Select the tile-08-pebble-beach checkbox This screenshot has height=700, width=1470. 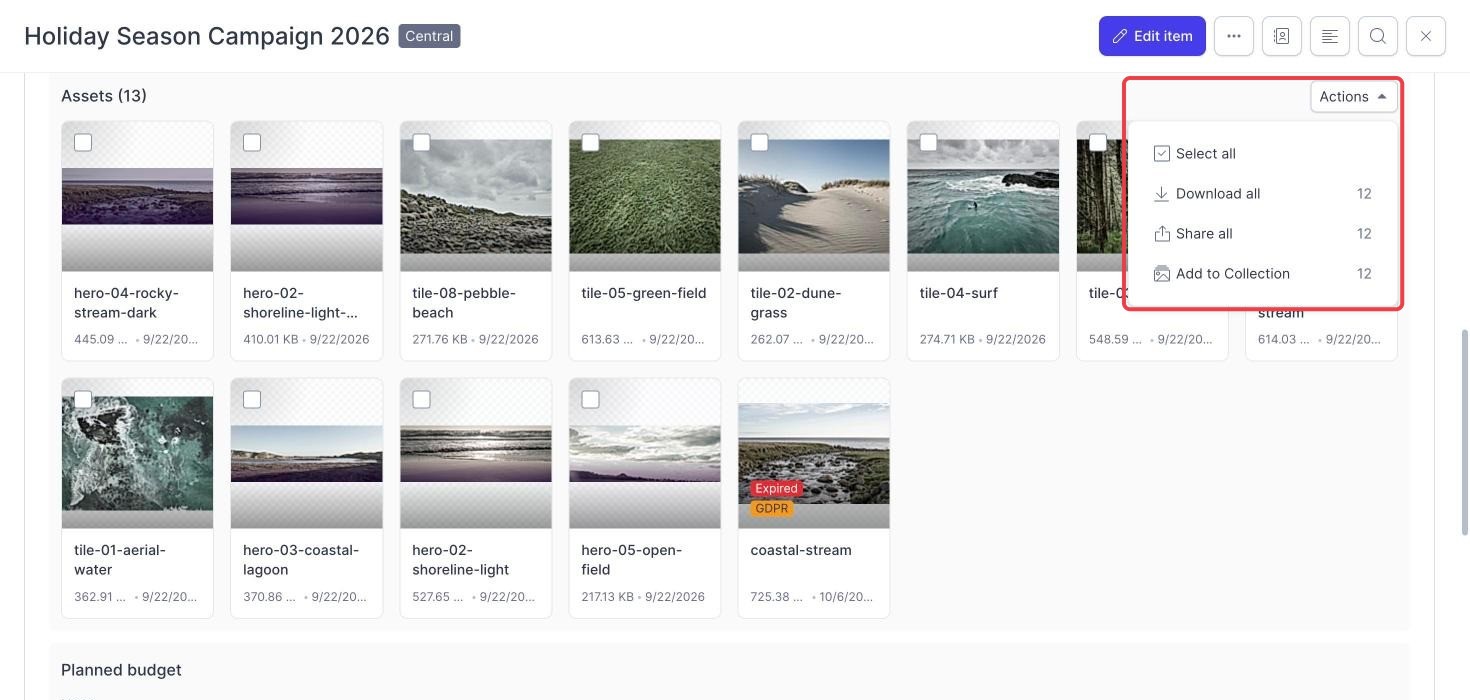(x=422, y=143)
